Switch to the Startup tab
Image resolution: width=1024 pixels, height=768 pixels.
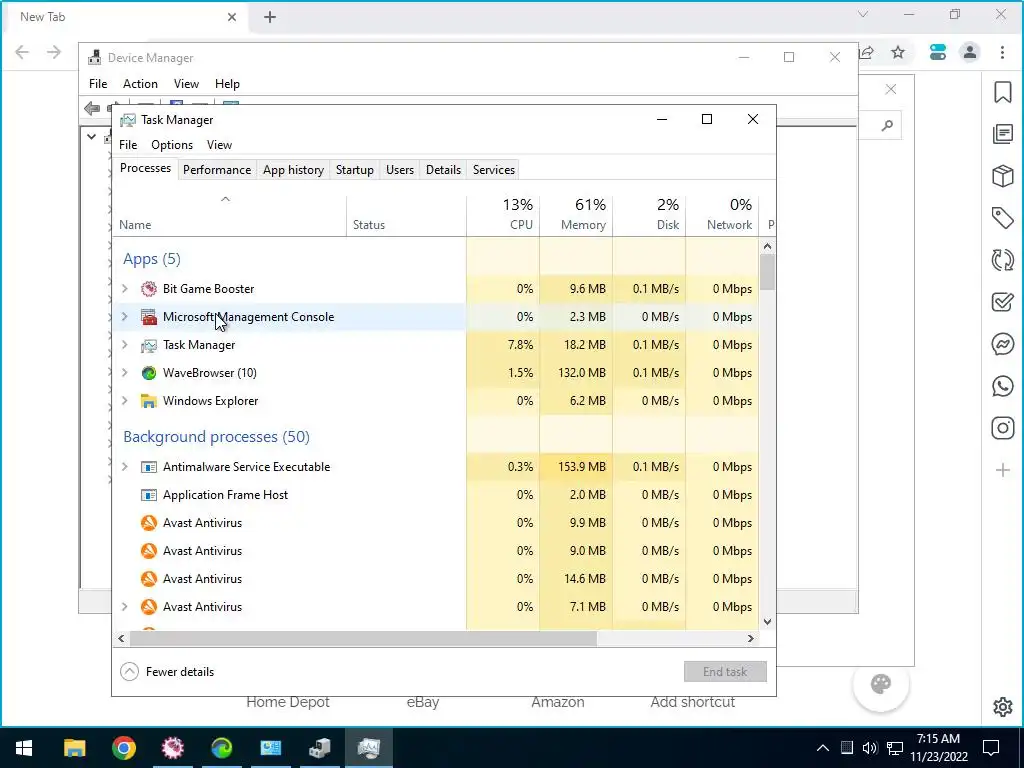click(x=355, y=170)
